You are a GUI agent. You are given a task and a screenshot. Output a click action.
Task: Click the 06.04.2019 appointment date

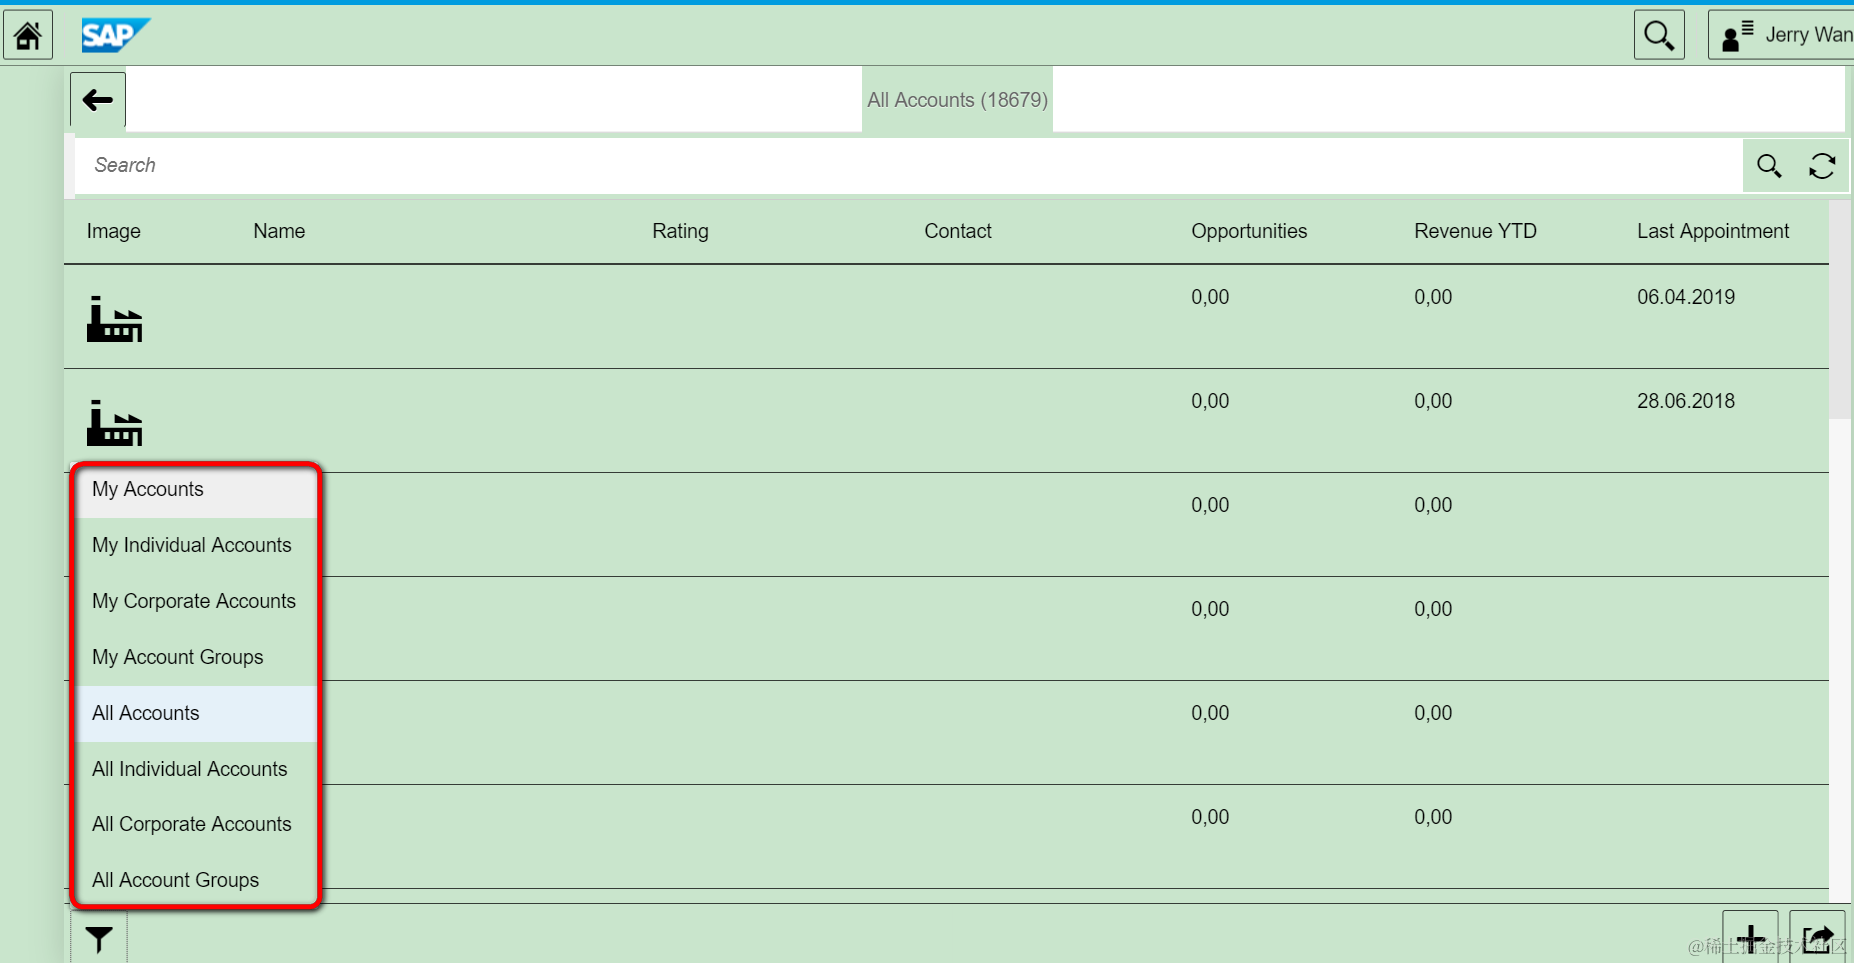pos(1686,297)
